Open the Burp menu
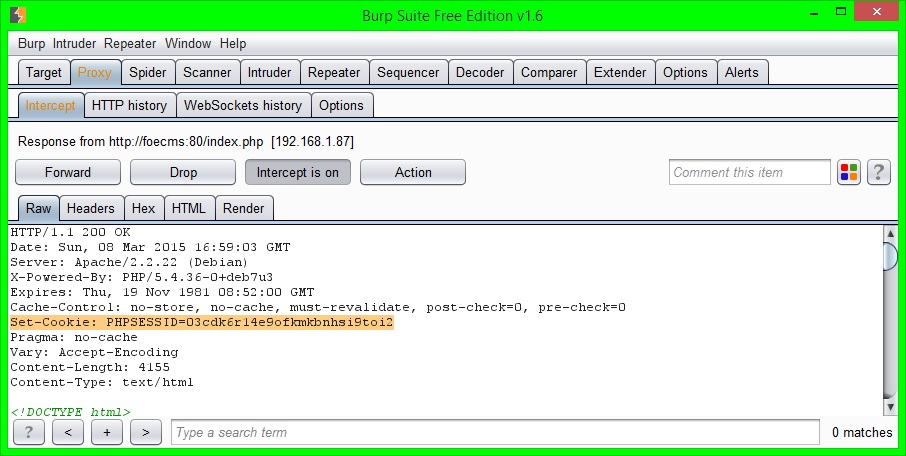 (31, 43)
